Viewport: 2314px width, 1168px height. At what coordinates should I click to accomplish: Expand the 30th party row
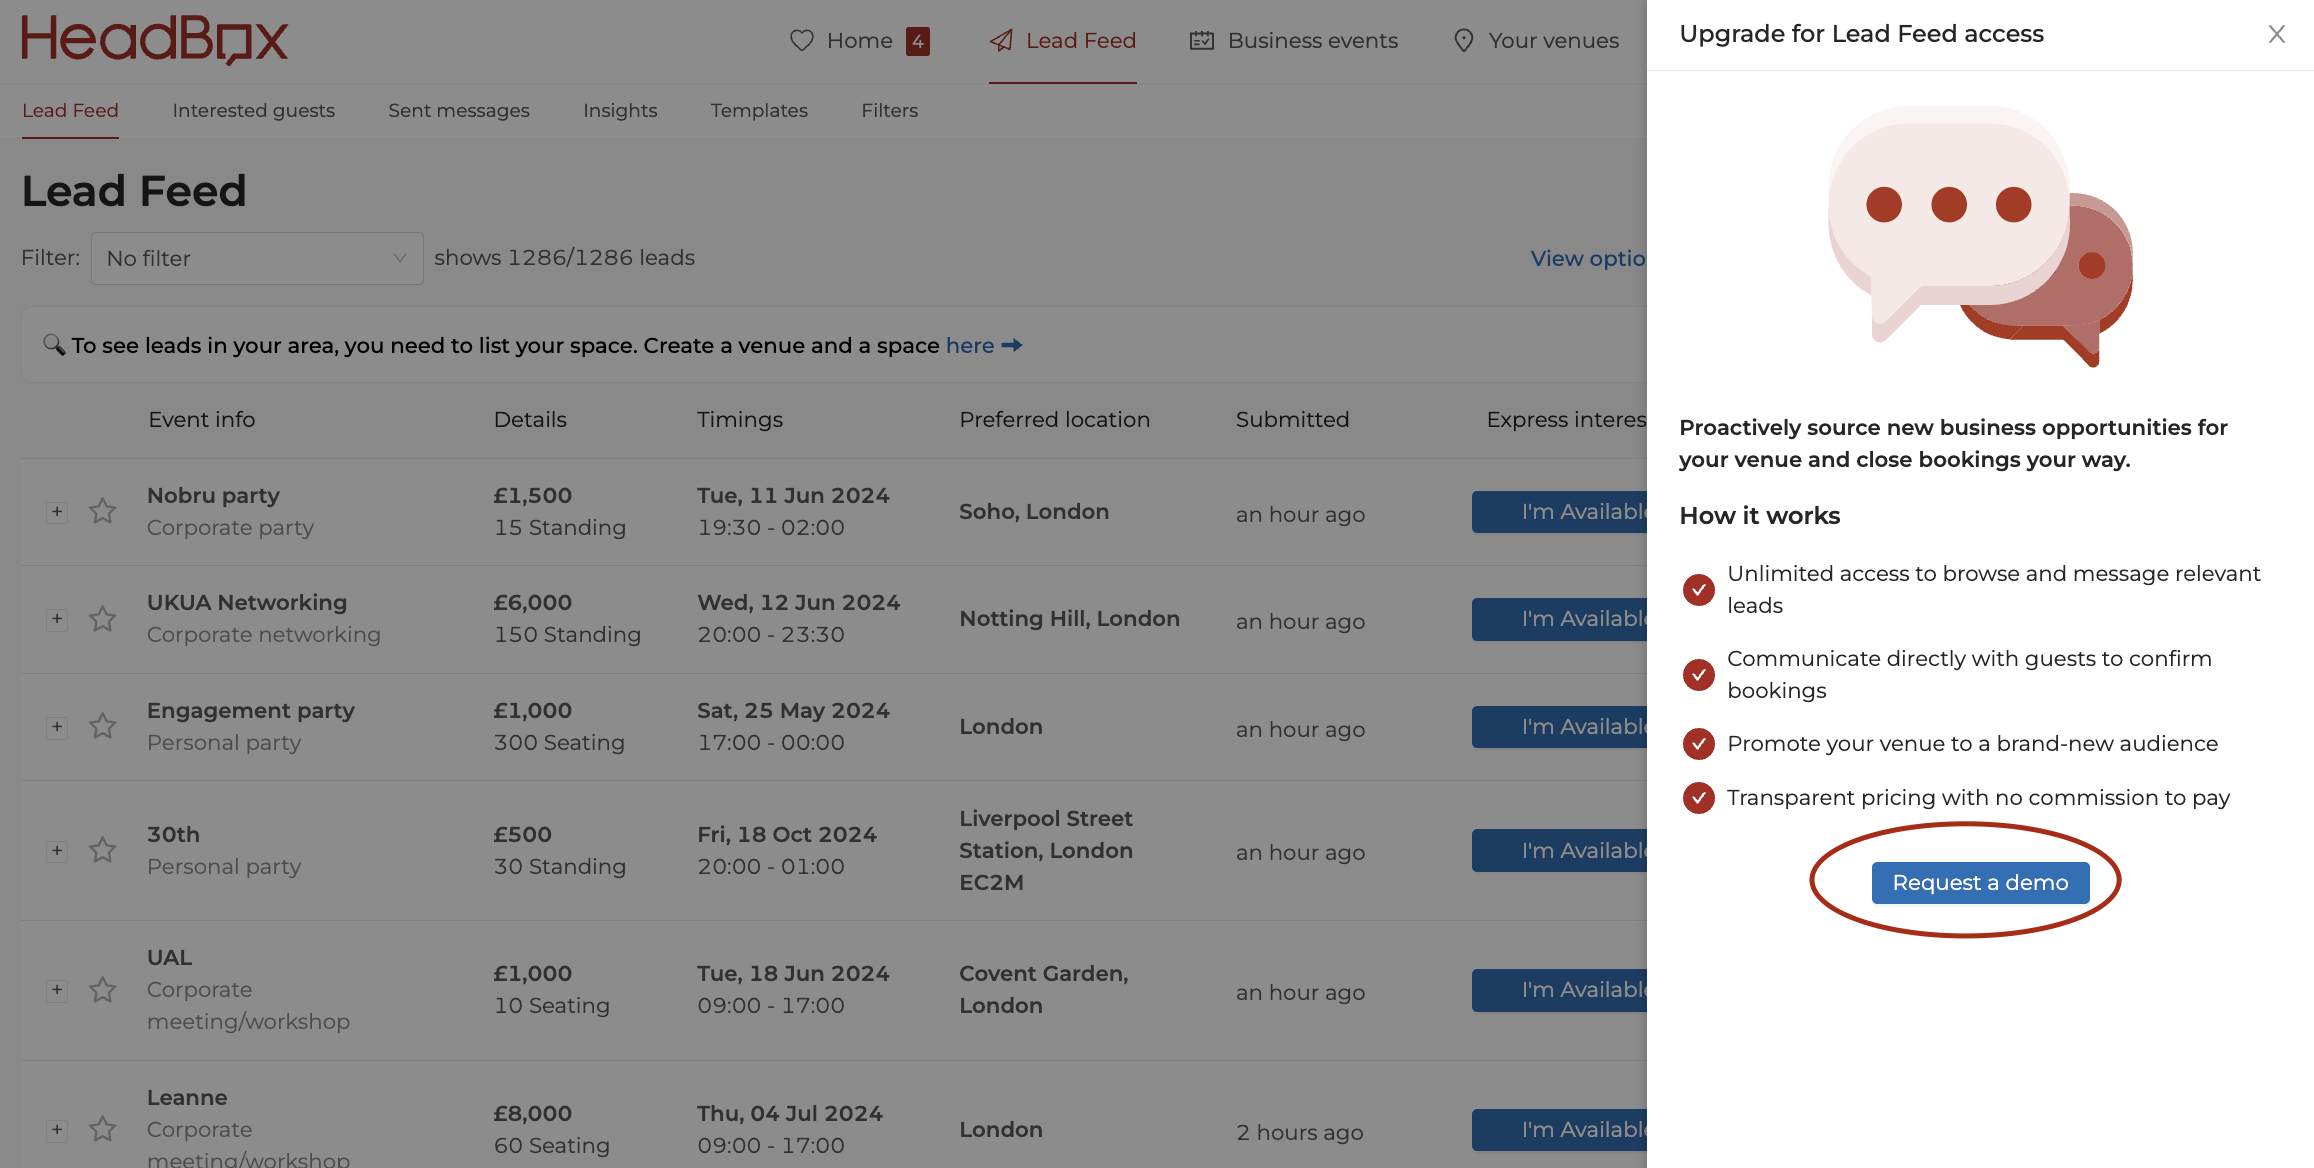click(57, 851)
